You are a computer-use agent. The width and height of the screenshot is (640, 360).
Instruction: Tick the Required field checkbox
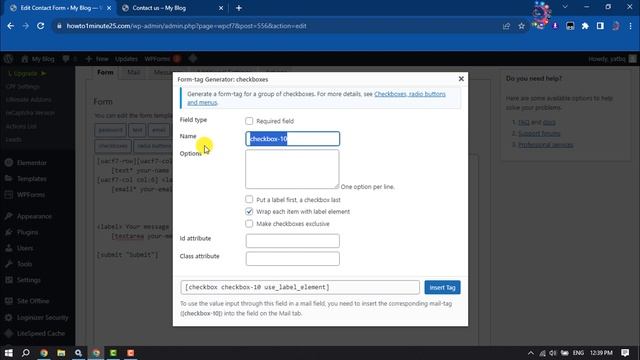249,121
